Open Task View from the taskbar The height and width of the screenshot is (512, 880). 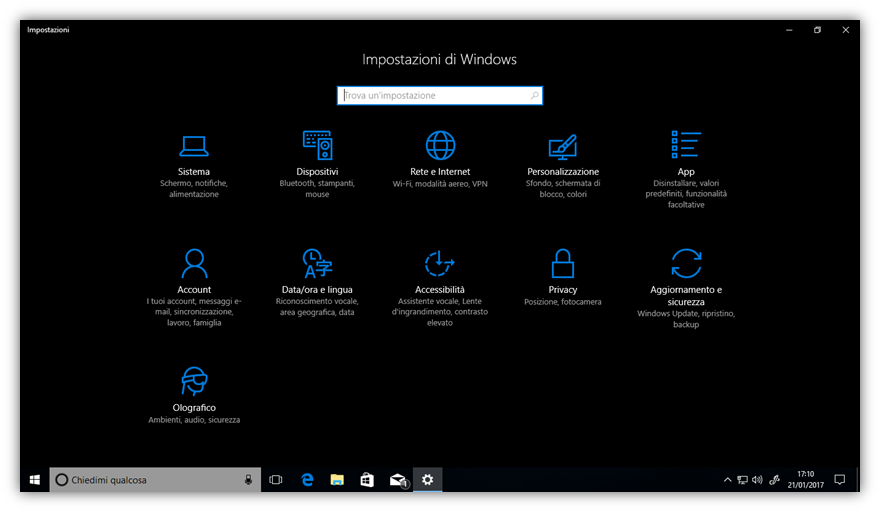277,480
